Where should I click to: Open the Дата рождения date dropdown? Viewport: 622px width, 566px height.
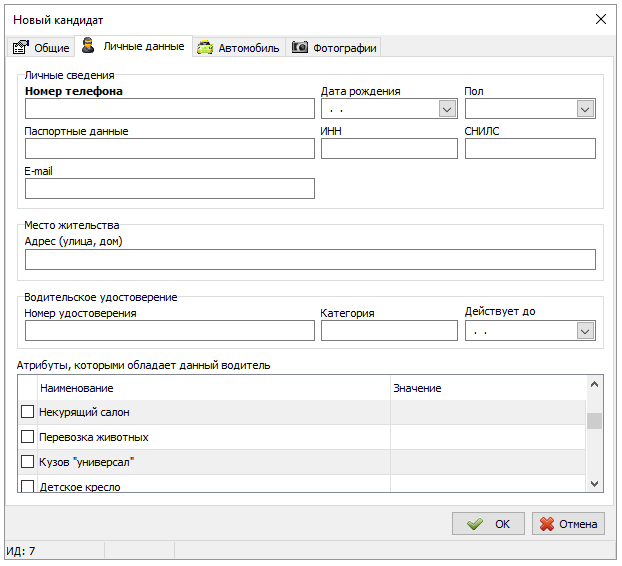[x=447, y=109]
